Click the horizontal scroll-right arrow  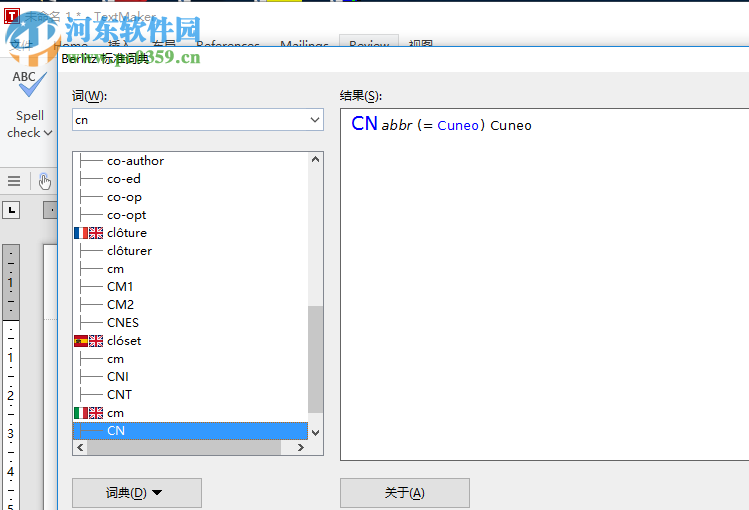coord(300,447)
